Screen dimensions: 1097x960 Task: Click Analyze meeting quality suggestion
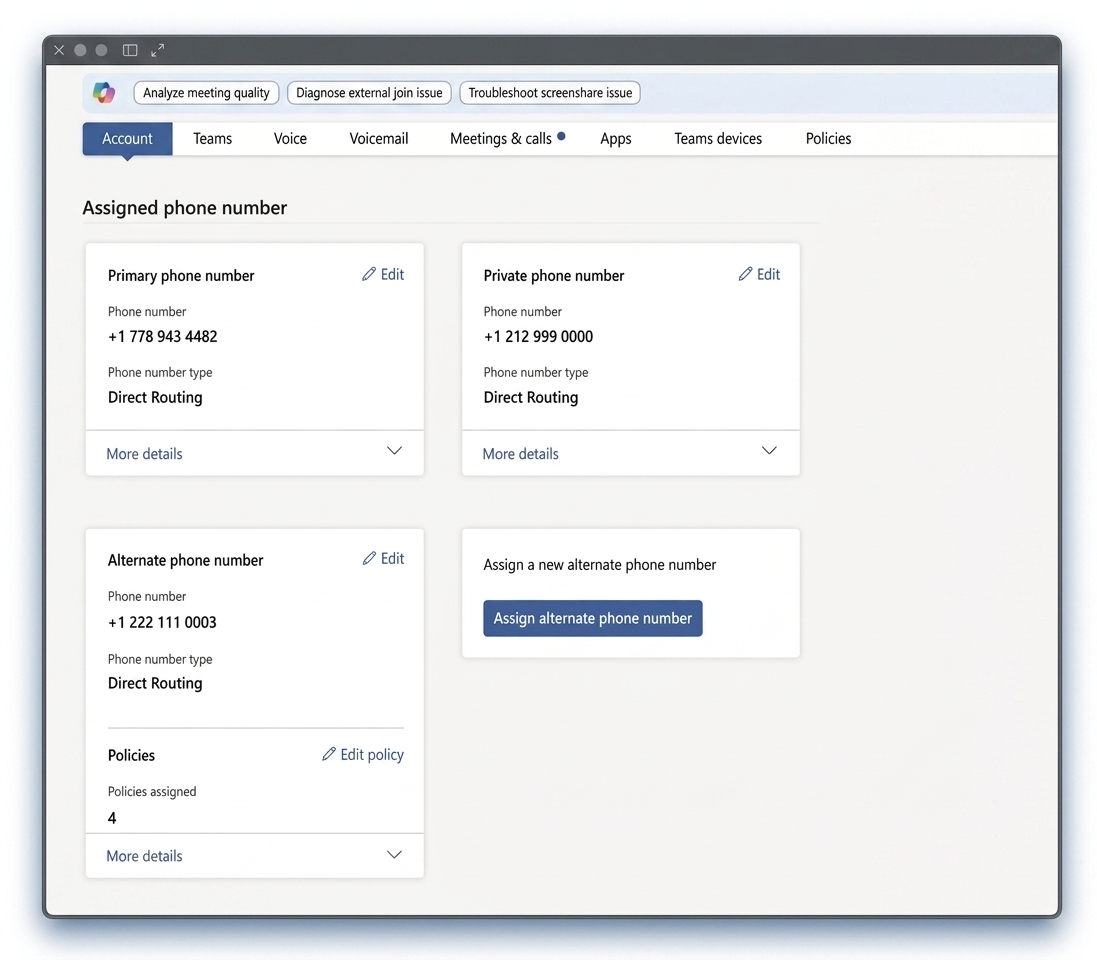[x=206, y=92]
